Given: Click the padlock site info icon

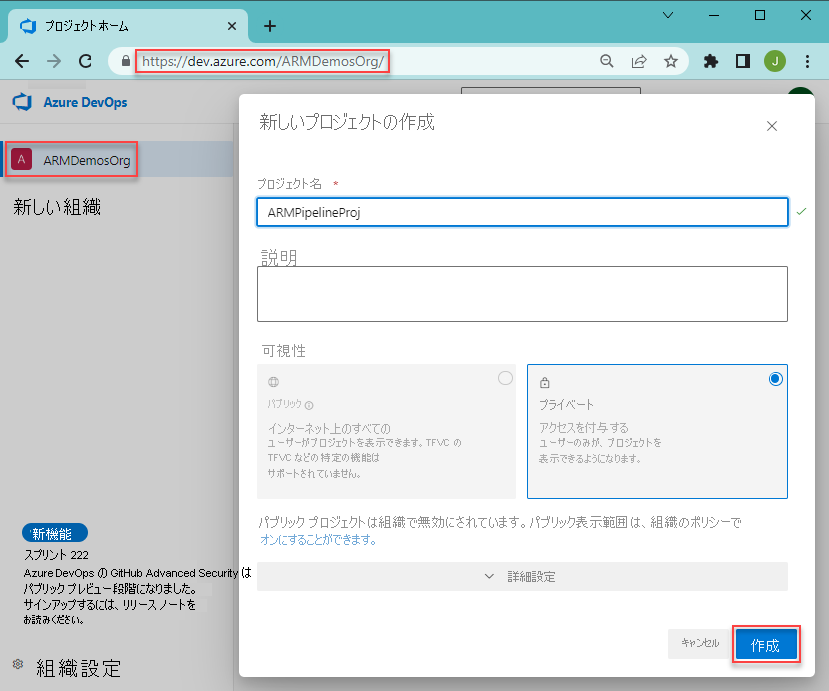Looking at the screenshot, I should tap(125, 61).
